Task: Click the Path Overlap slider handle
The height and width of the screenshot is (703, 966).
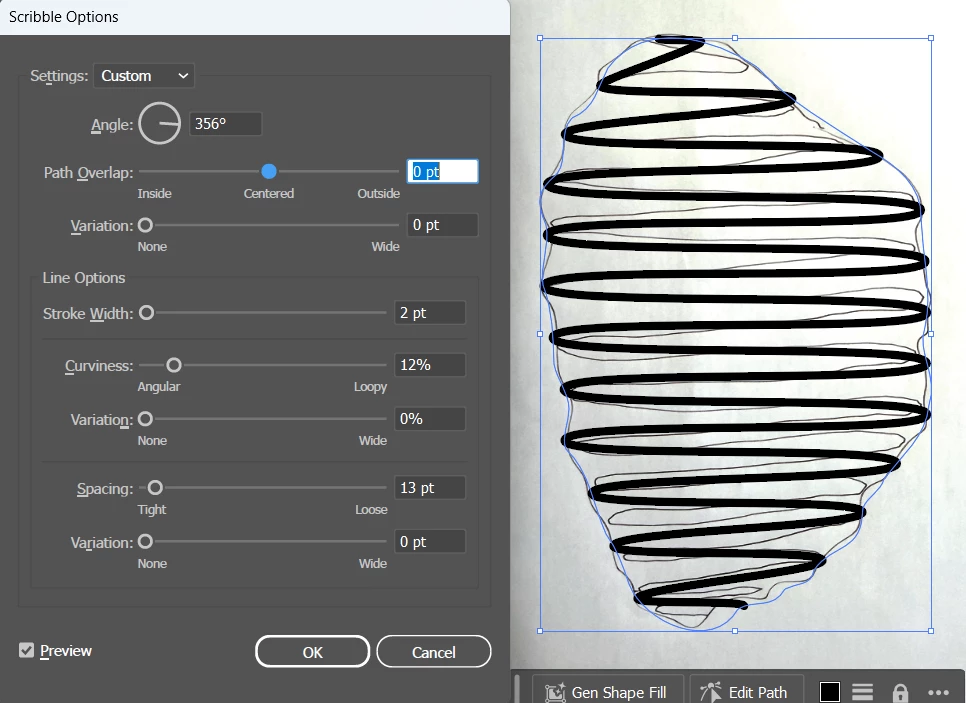Action: 269,171
